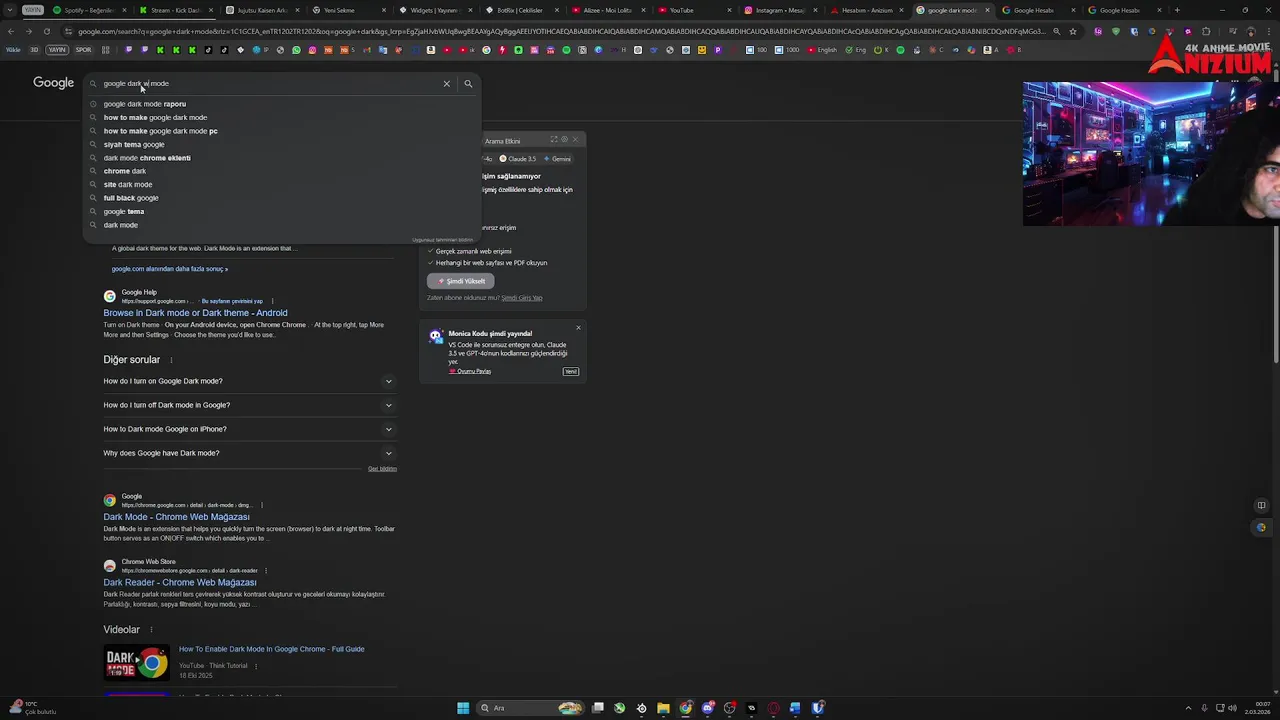Choose suggestion 'google tema'
The width and height of the screenshot is (1280, 720).
pyautogui.click(x=124, y=212)
